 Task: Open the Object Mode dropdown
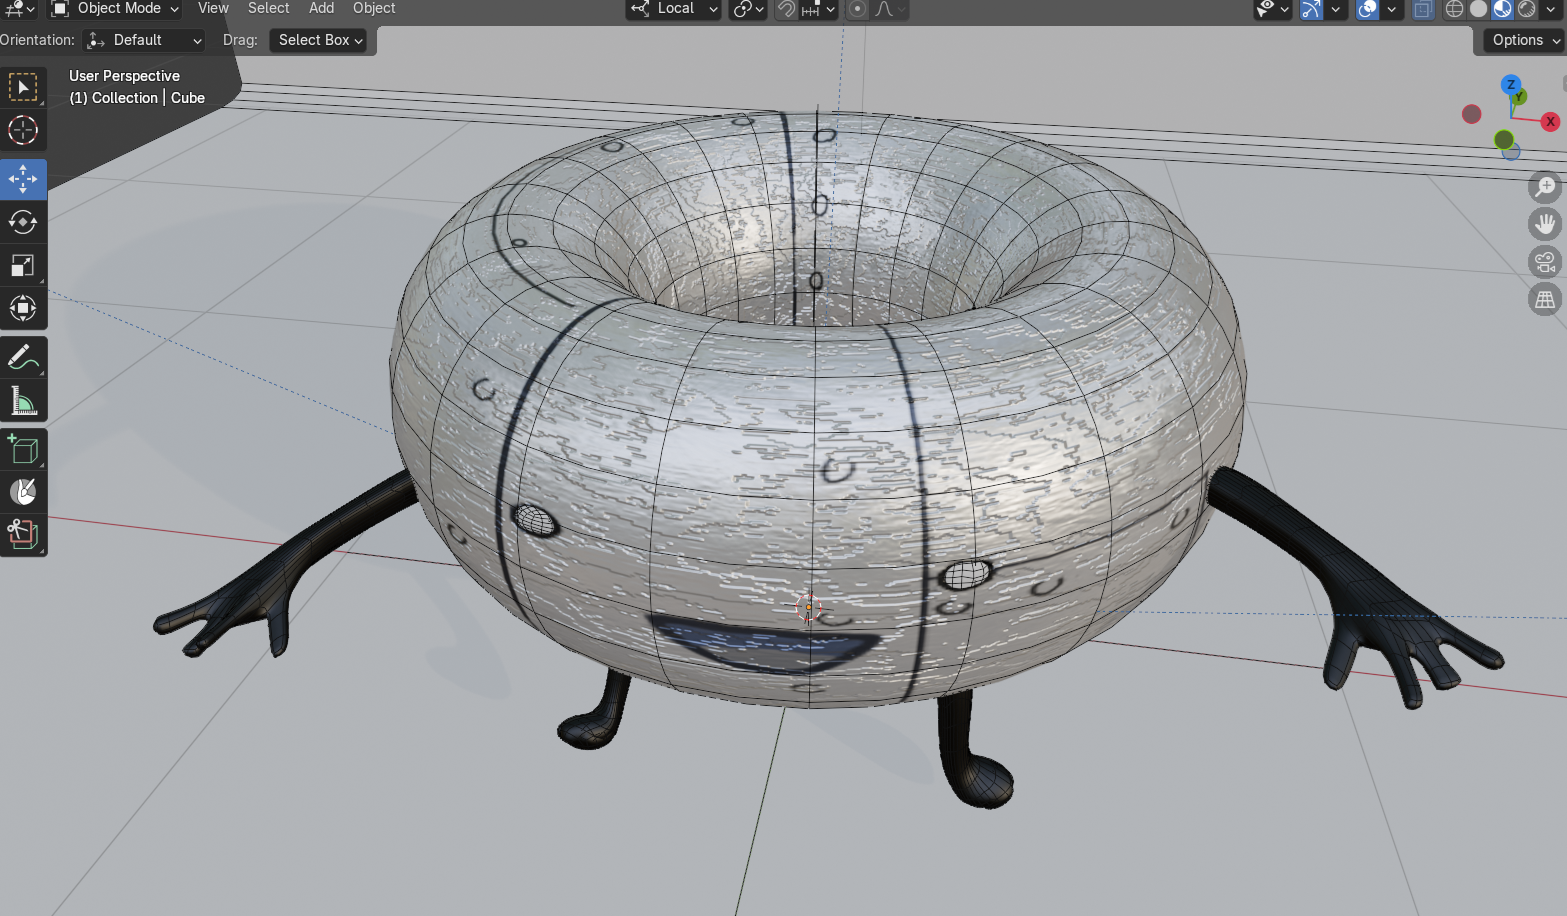click(x=115, y=9)
